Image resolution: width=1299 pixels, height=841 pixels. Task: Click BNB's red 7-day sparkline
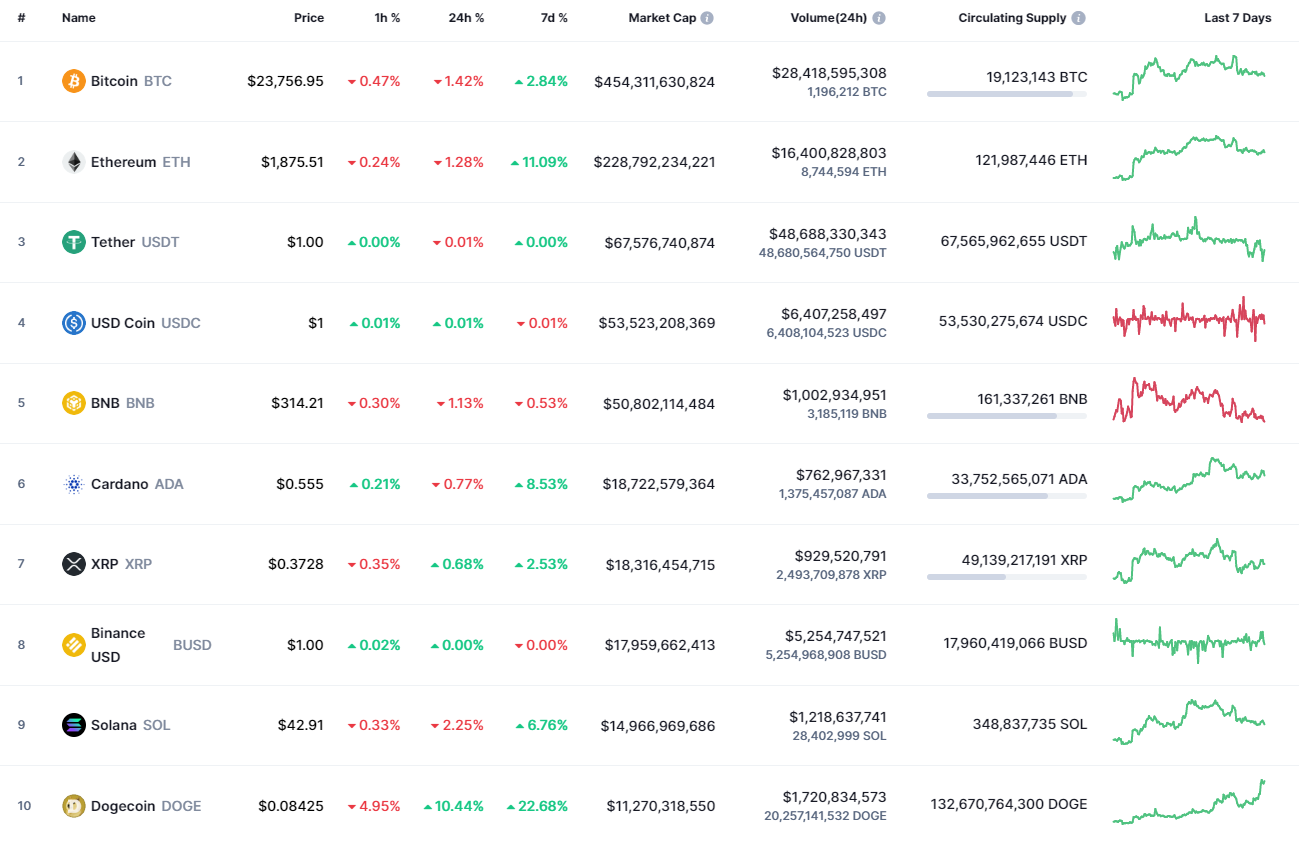click(1189, 400)
